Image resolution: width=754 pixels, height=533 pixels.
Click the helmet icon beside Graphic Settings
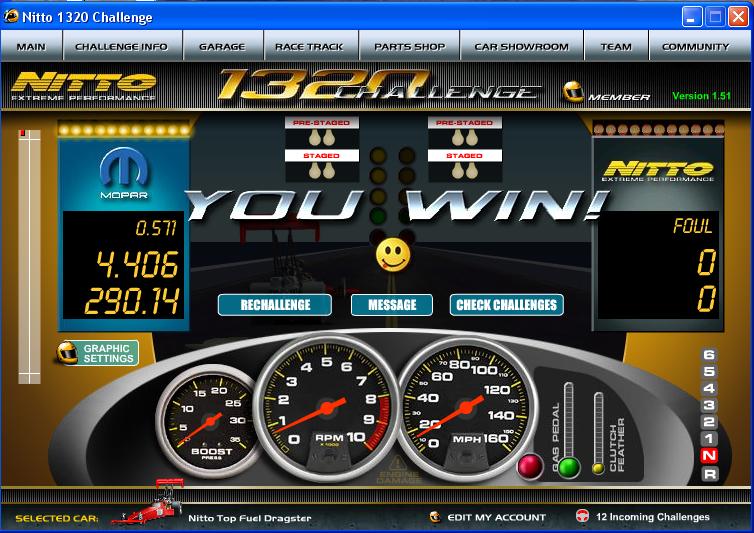(x=67, y=353)
